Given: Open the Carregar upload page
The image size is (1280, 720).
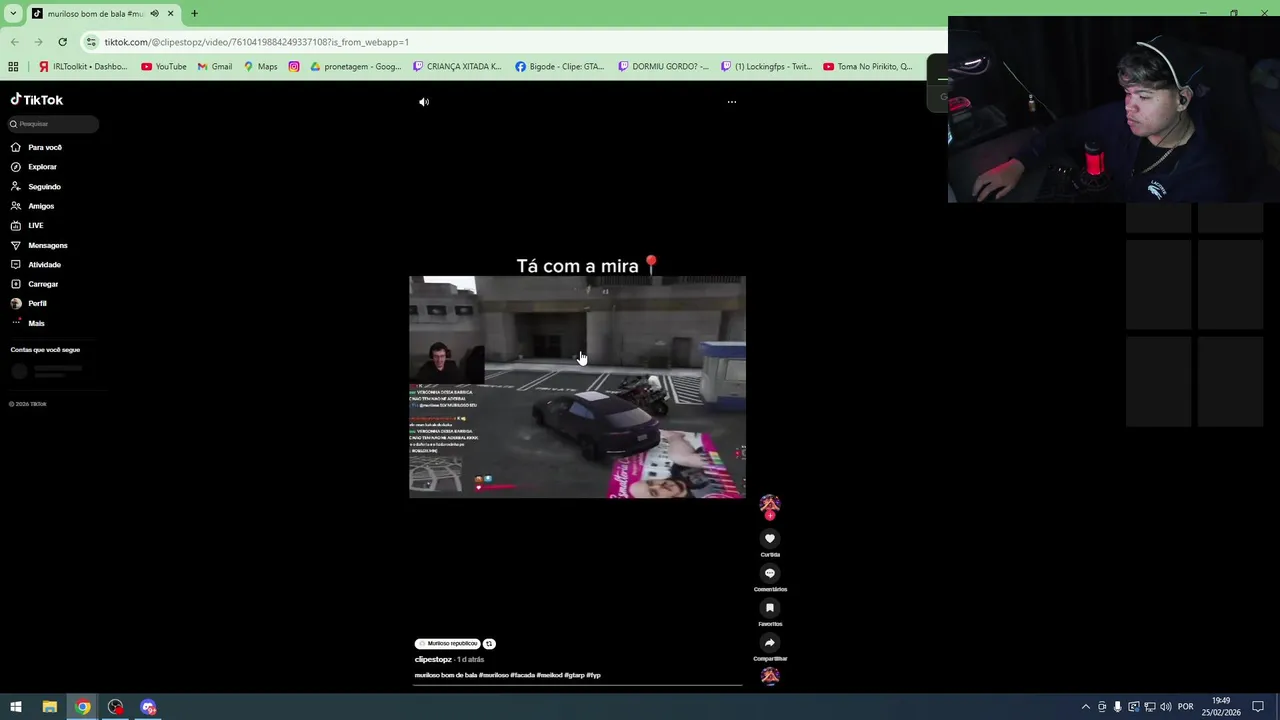Looking at the screenshot, I should tap(35, 284).
